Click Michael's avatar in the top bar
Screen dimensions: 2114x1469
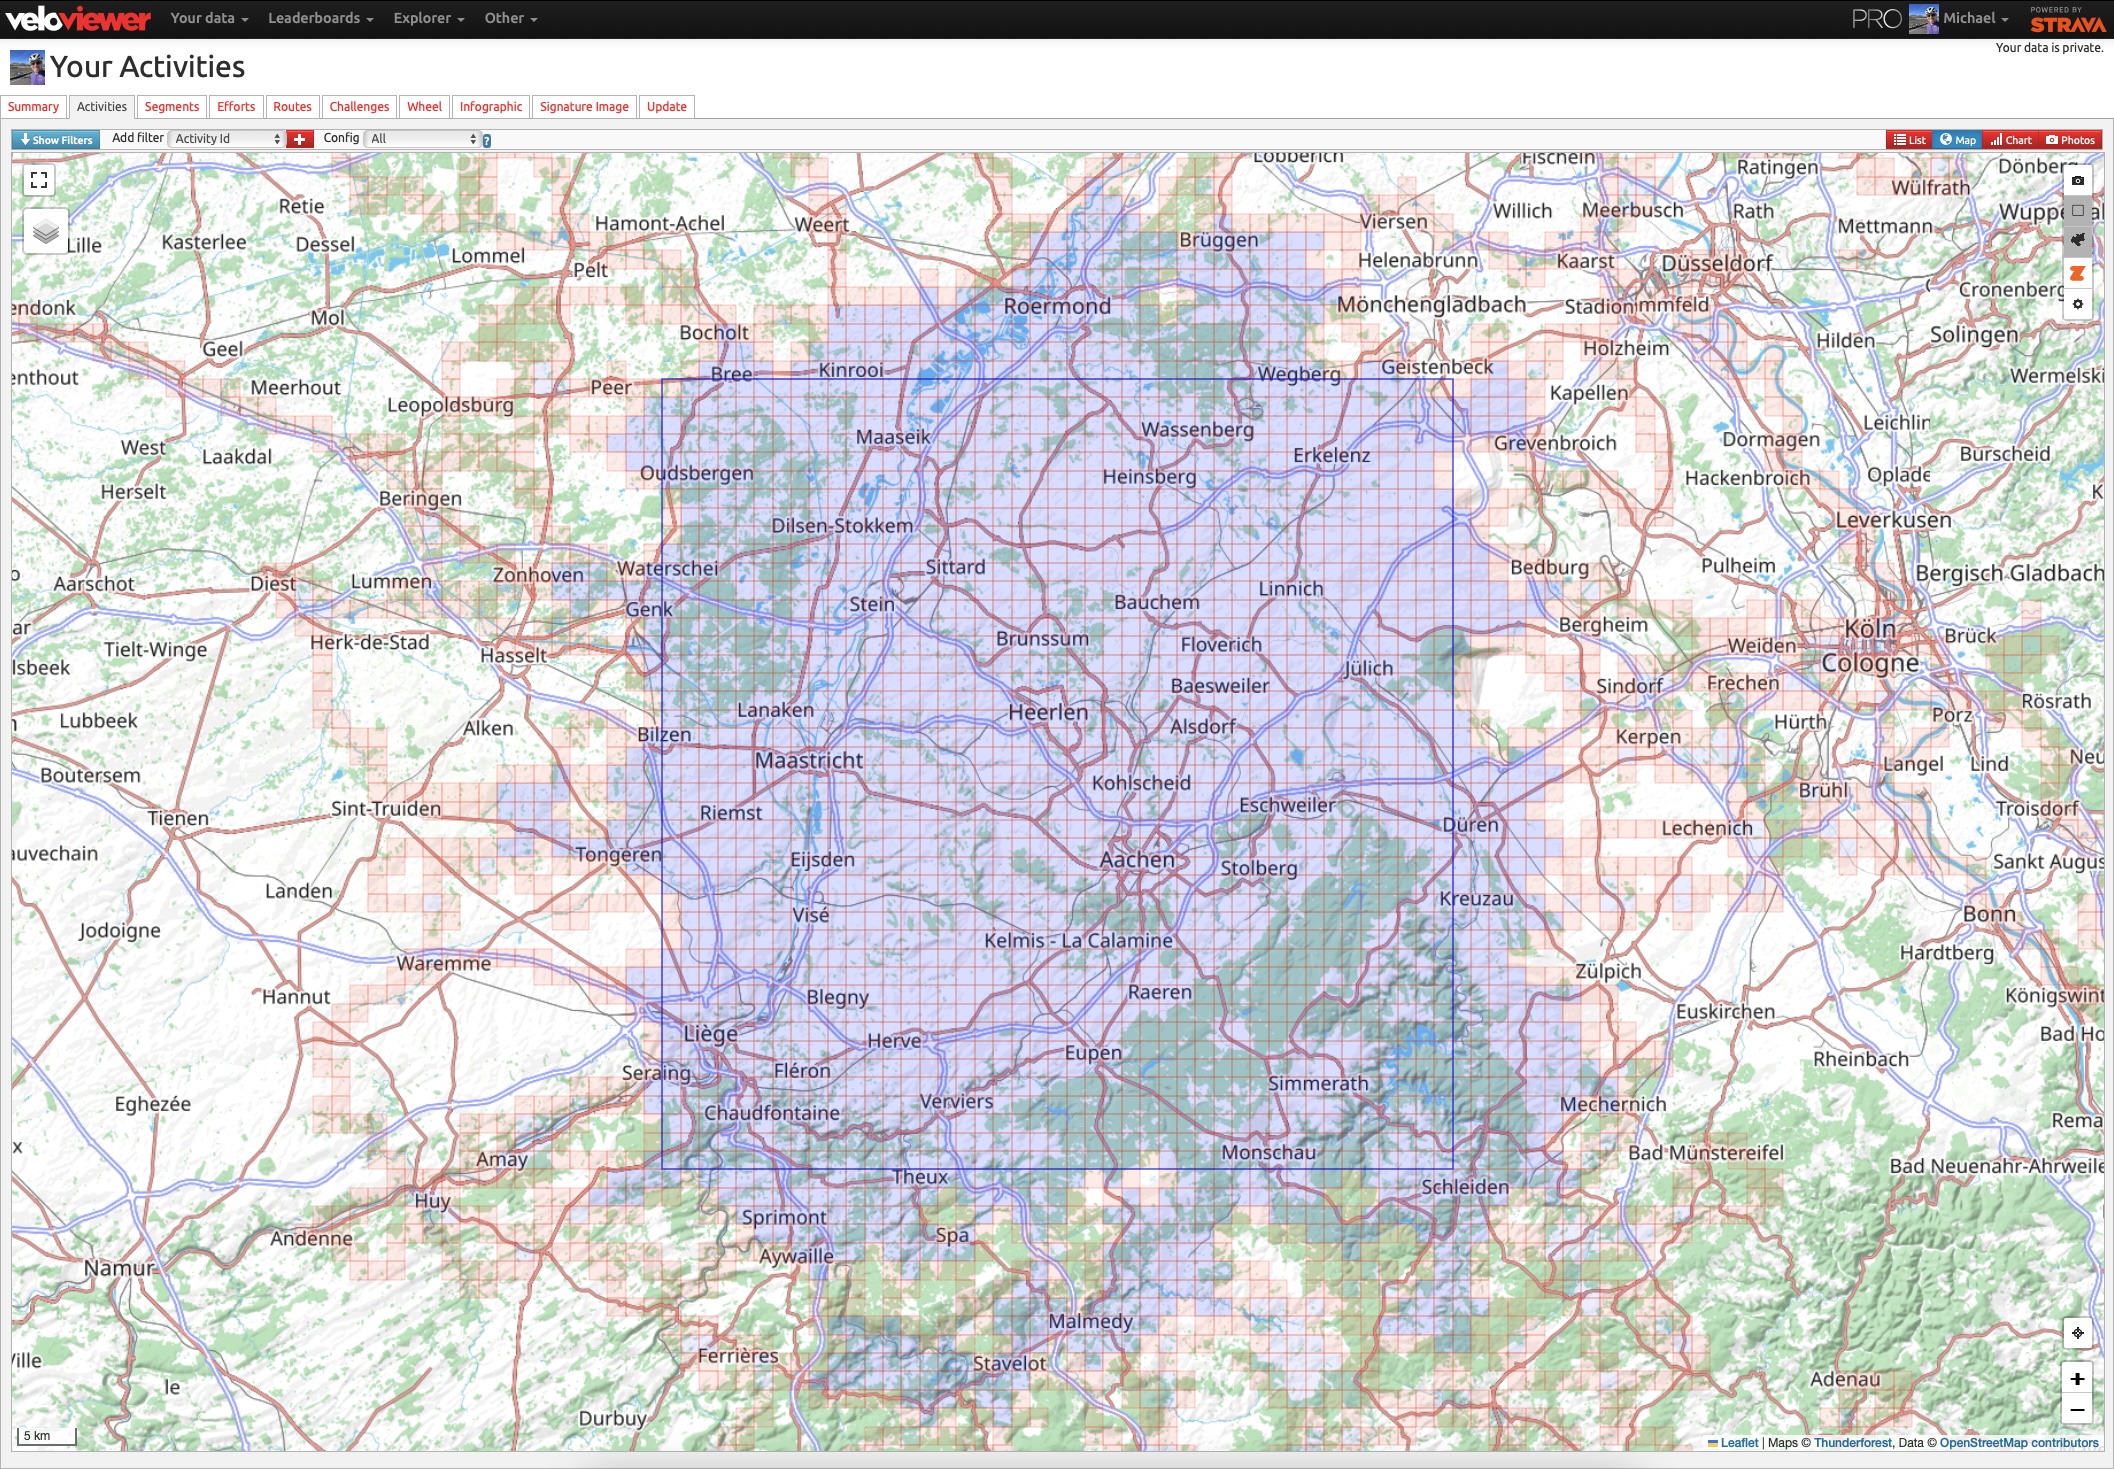click(x=1924, y=19)
